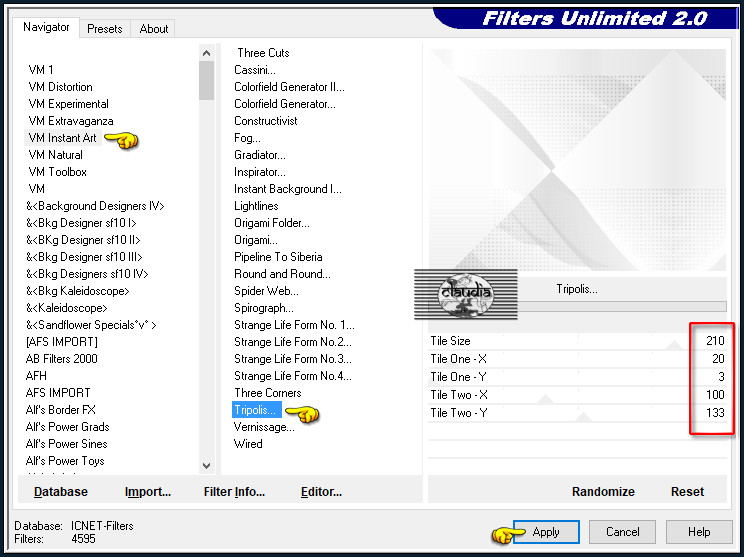Screen dimensions: 744x557
Task: Select VM Natural category
Action: 56,155
